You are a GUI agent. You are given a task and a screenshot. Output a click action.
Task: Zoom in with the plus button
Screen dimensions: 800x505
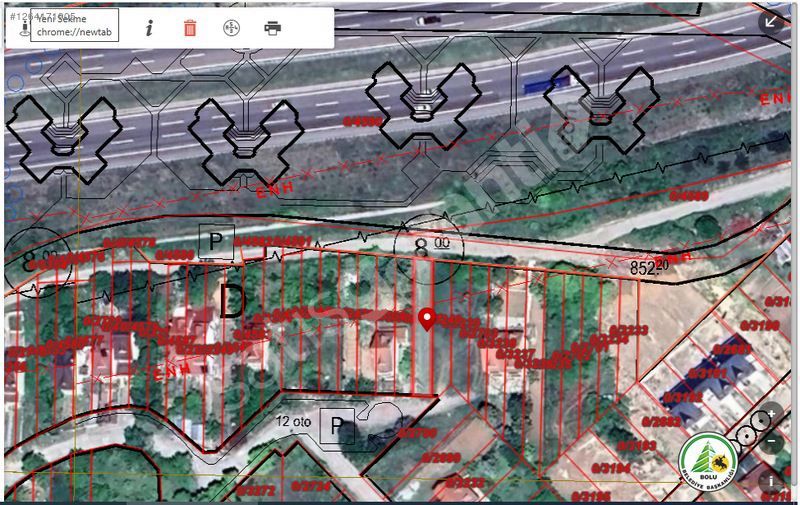[x=771, y=414]
